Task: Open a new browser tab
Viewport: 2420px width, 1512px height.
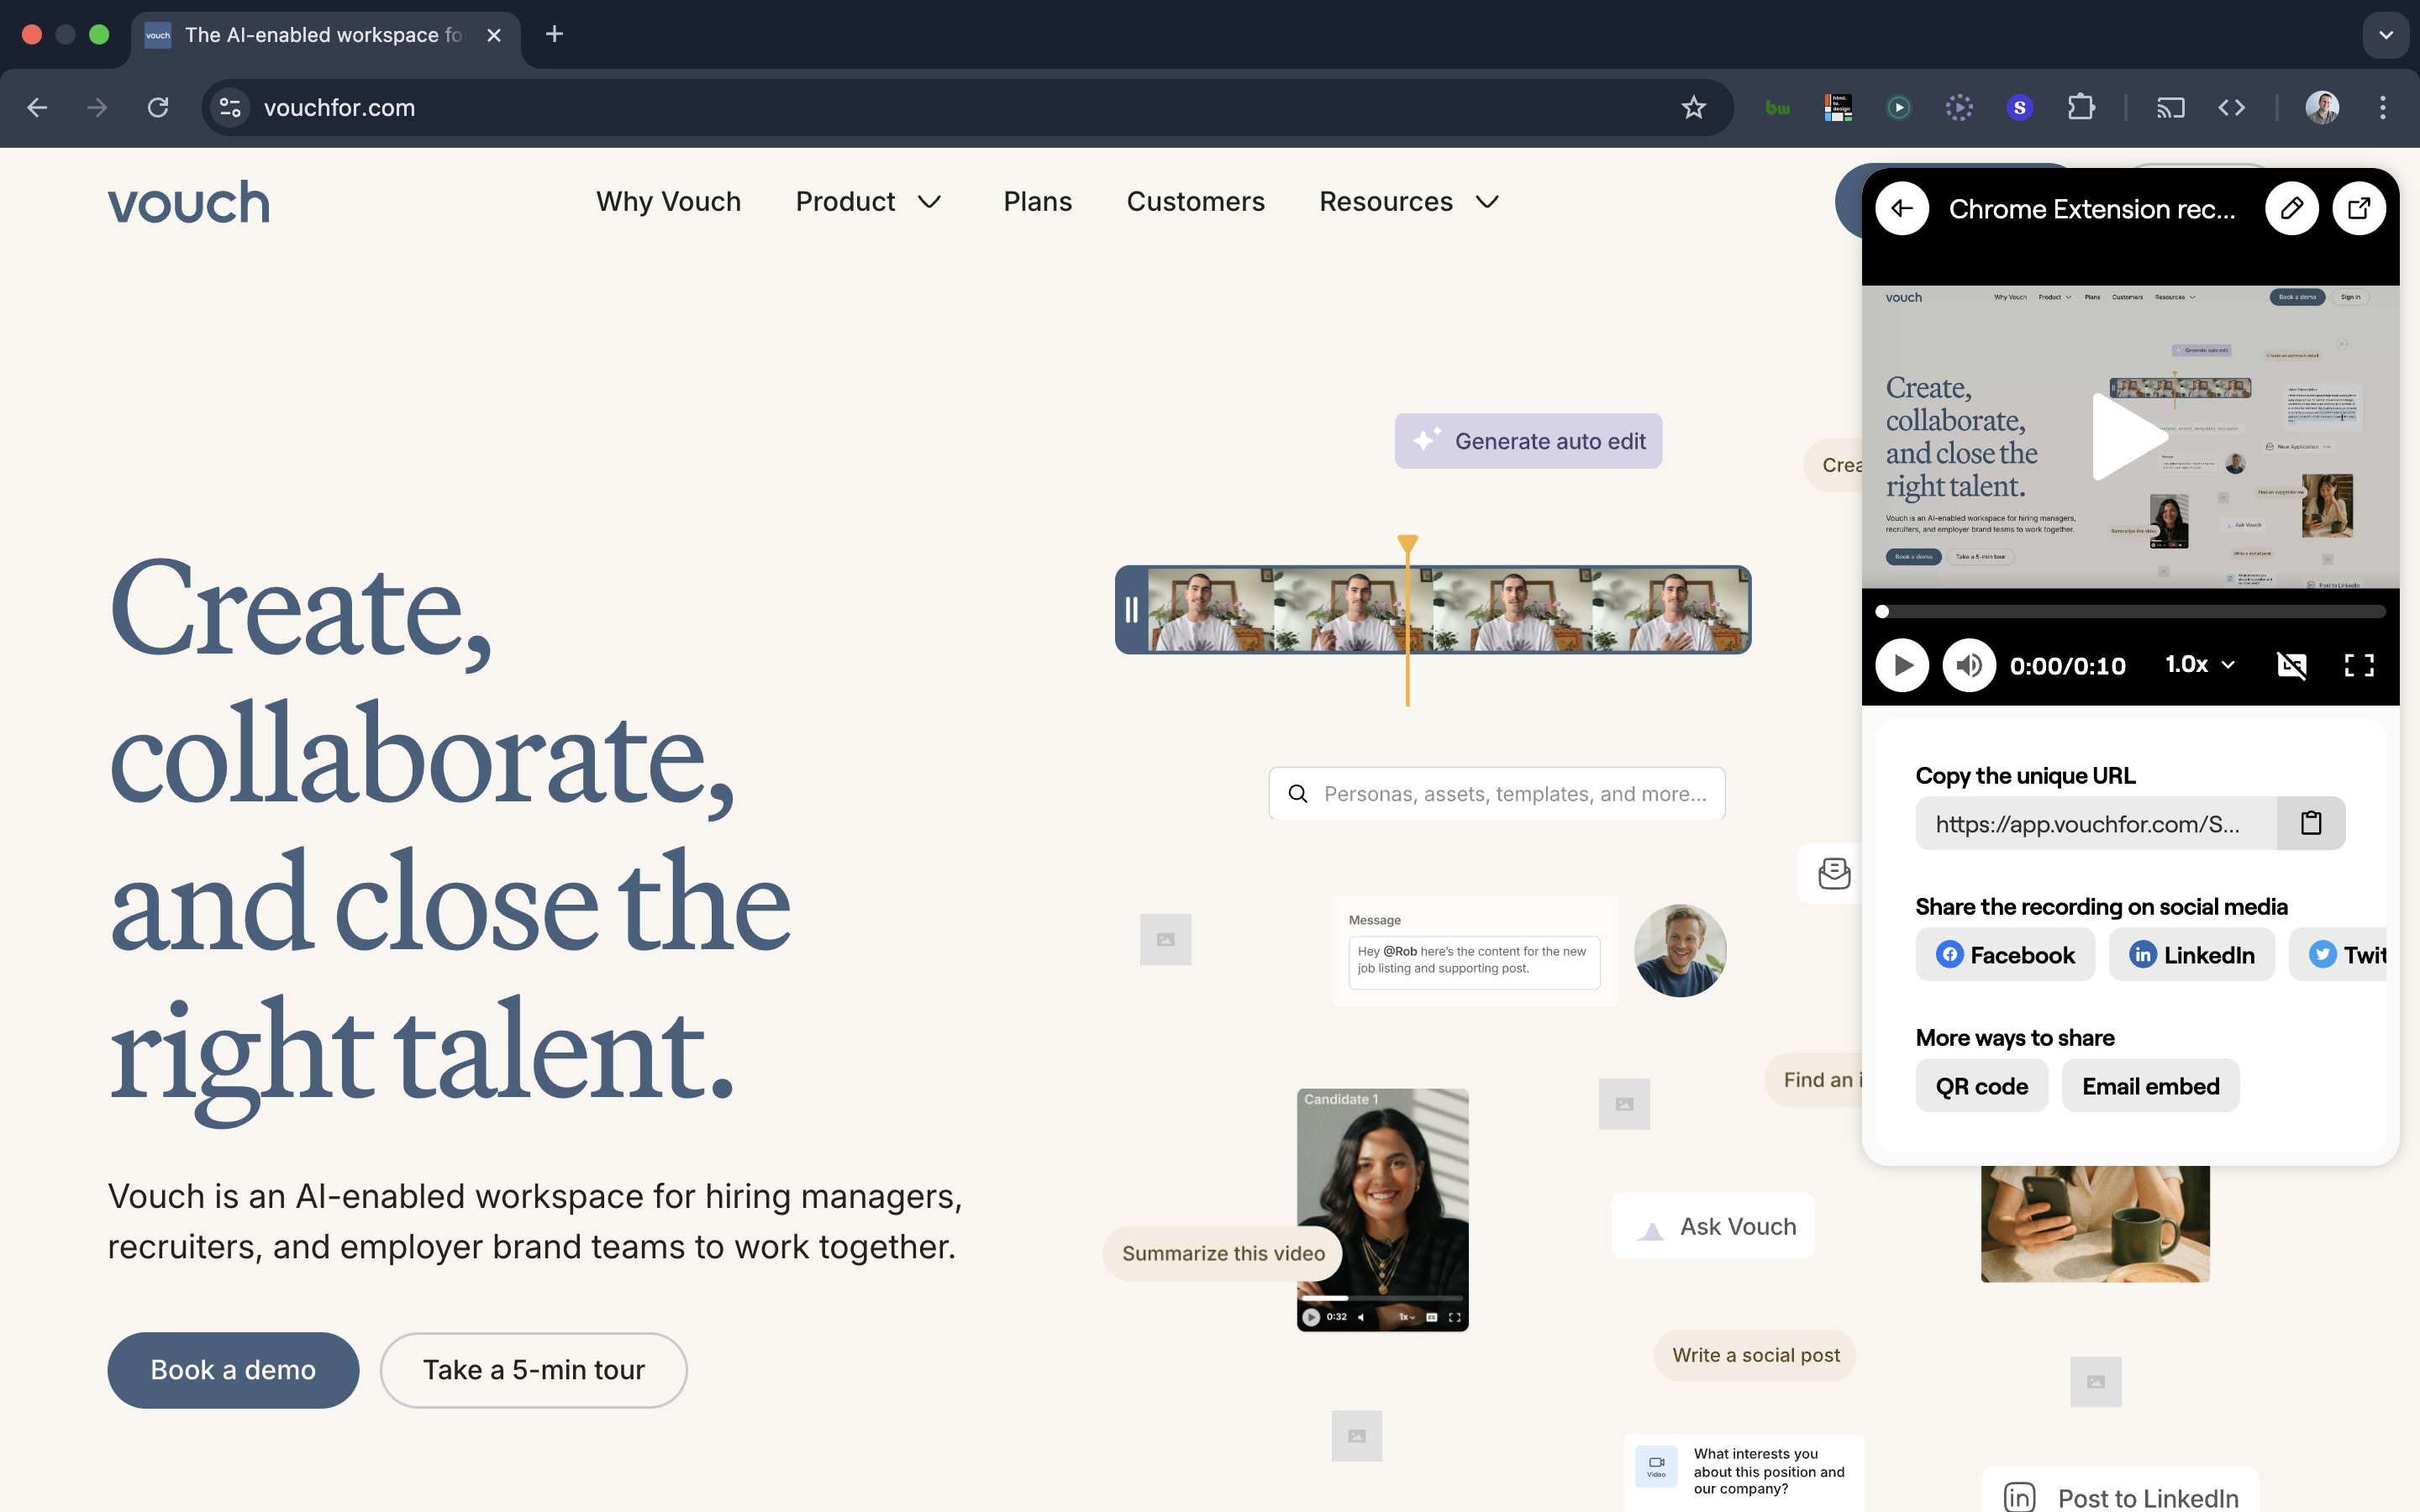Action: point(554,34)
